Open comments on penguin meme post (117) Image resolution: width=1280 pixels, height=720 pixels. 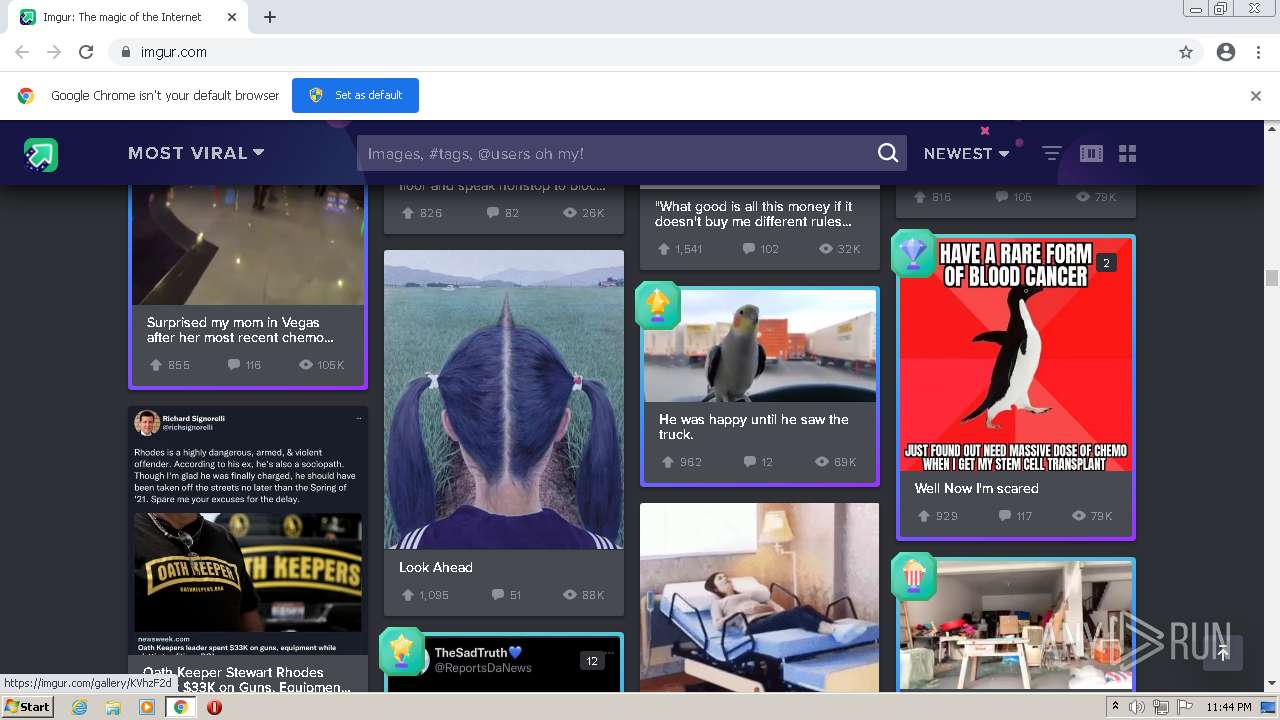pyautogui.click(x=1015, y=516)
